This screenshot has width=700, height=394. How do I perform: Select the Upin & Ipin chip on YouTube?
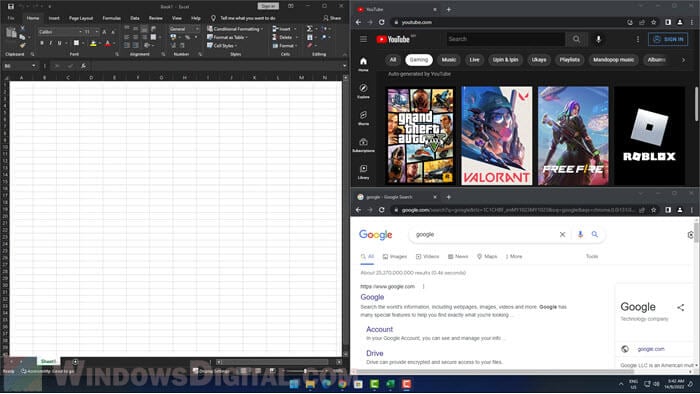(x=505, y=60)
